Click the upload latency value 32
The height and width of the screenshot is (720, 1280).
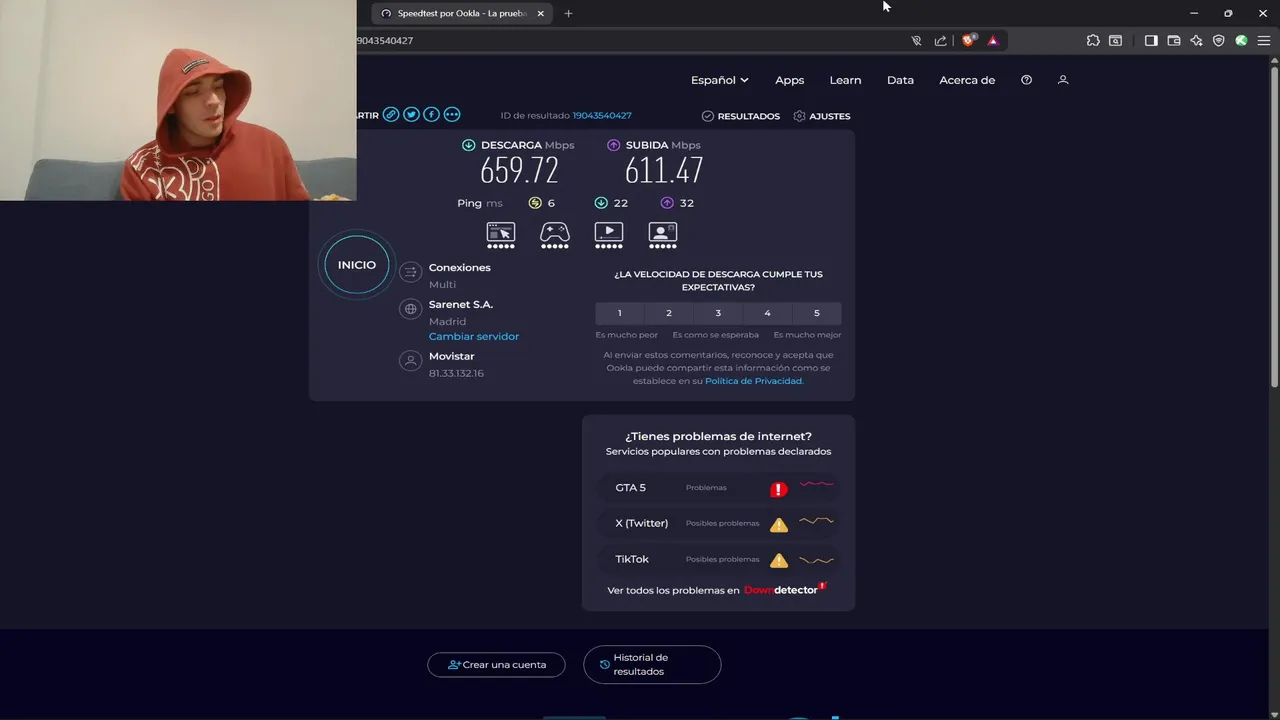[x=686, y=203]
